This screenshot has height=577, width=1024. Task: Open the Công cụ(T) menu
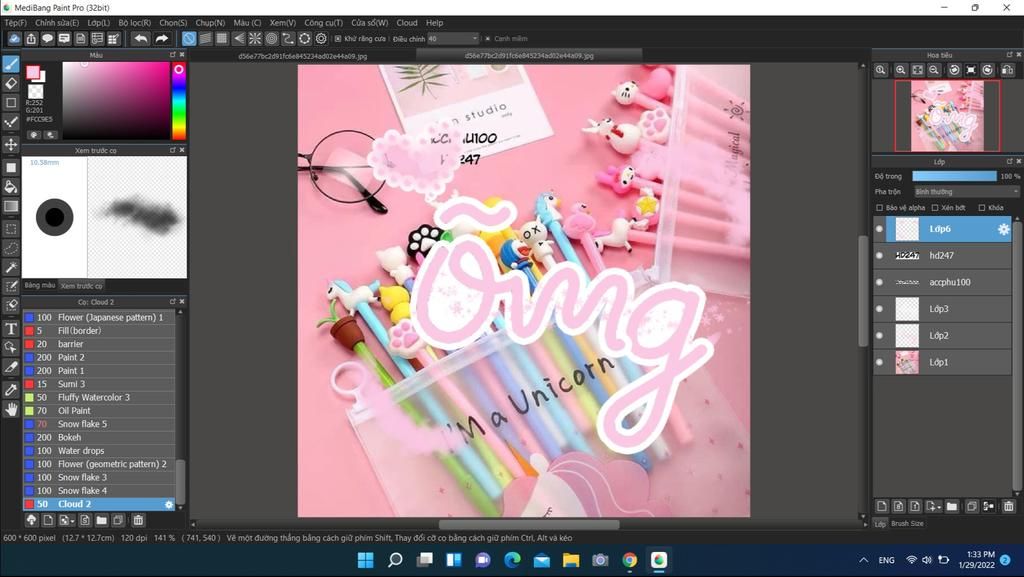323,23
